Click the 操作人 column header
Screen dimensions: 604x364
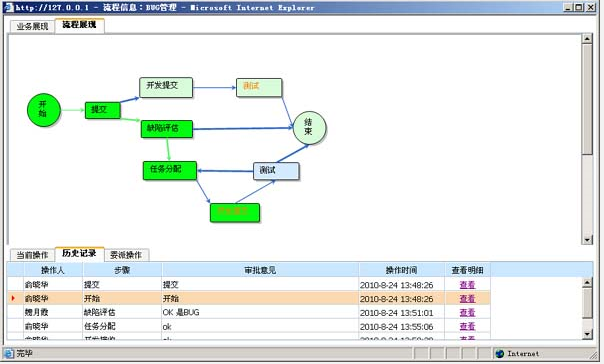53,270
